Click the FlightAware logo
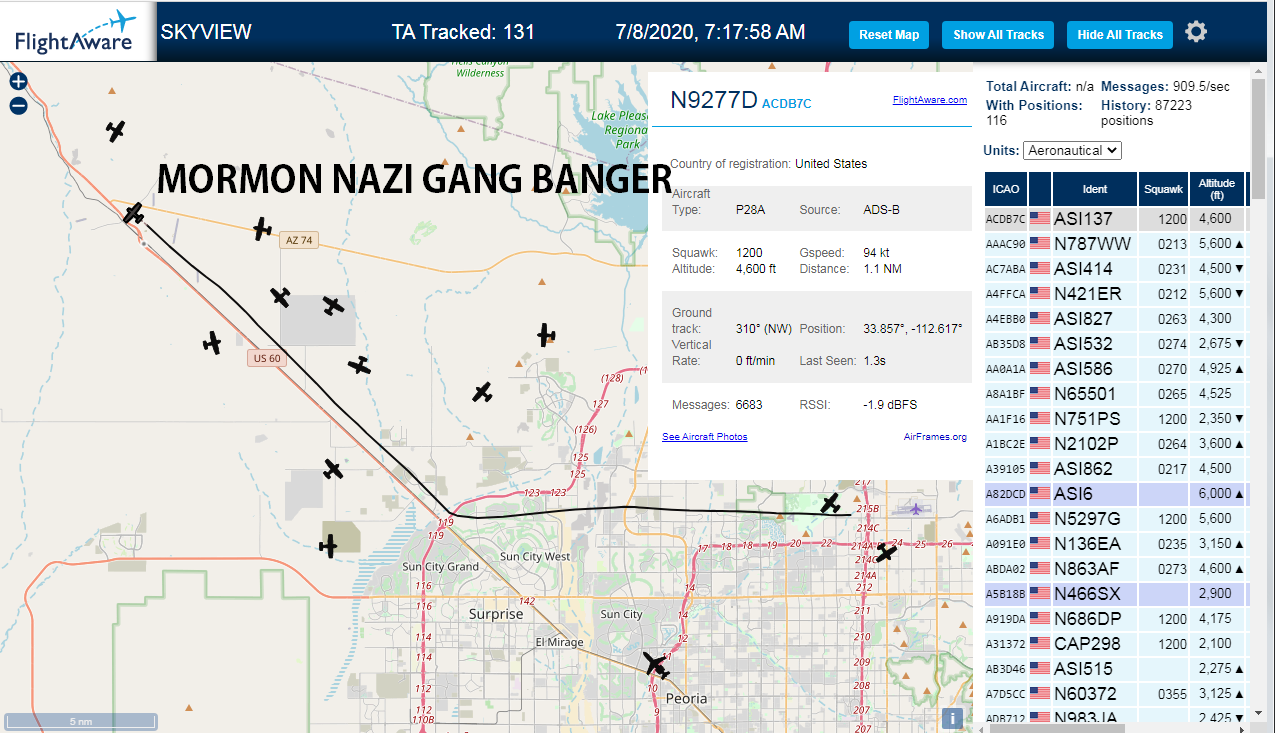This screenshot has height=733, width=1275. point(76,31)
